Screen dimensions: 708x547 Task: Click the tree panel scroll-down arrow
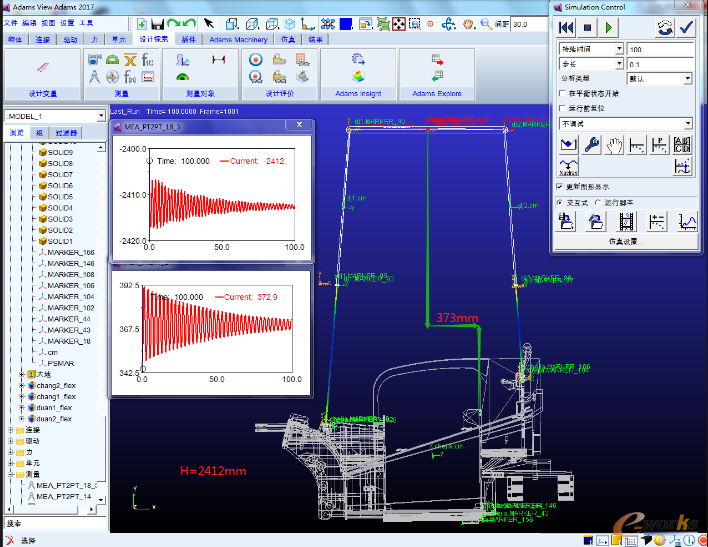click(101, 500)
